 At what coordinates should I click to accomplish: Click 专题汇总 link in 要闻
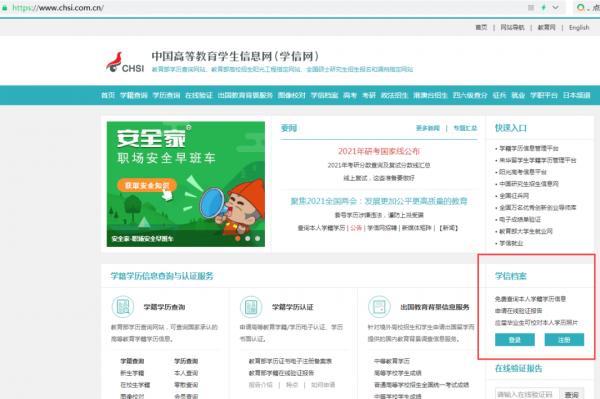465,128
